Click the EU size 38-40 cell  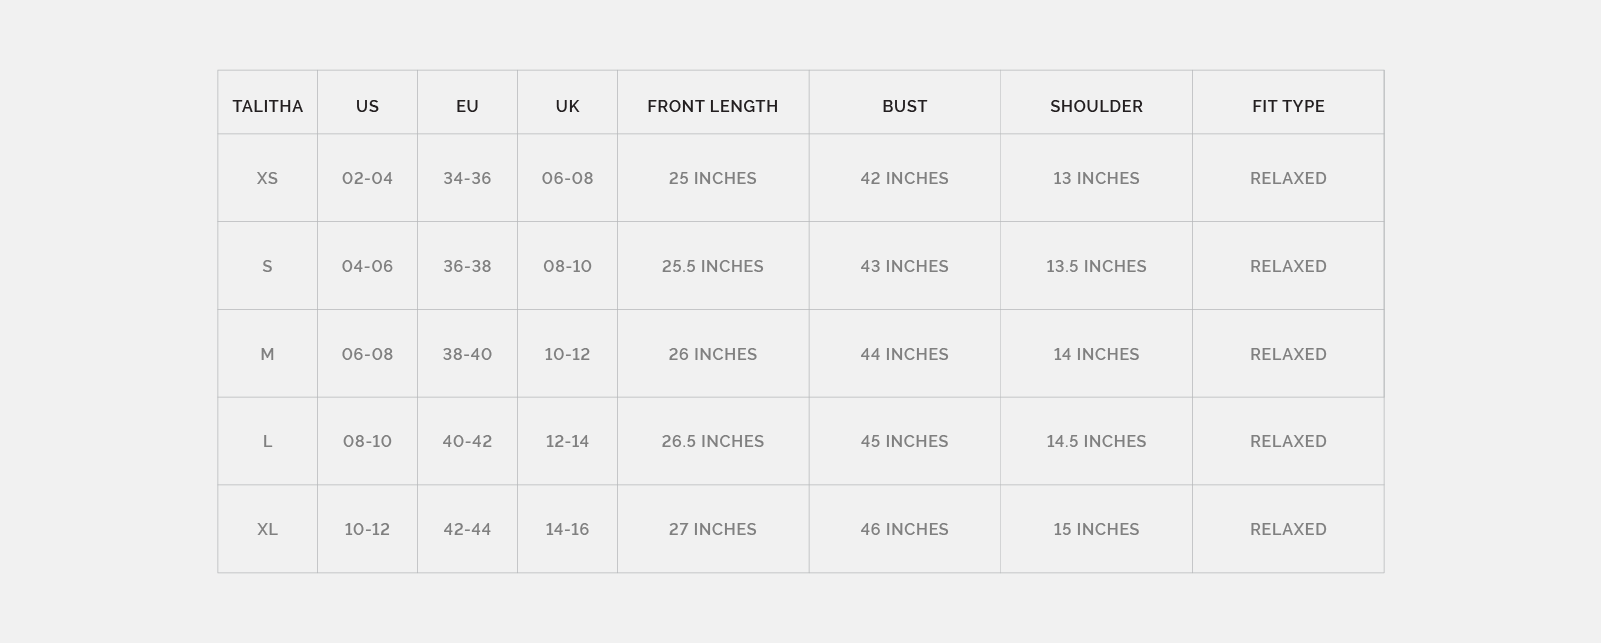pos(467,354)
